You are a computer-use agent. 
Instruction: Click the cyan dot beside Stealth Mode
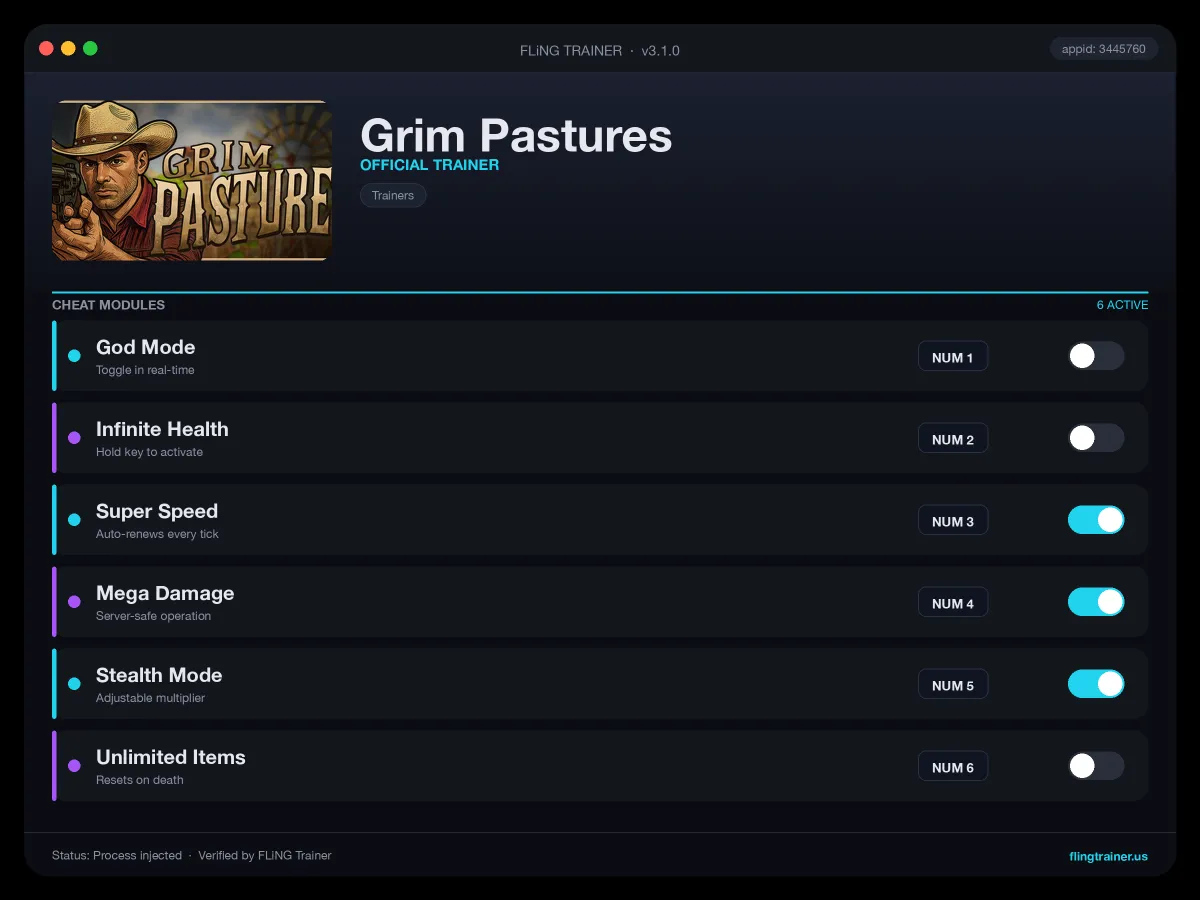(x=74, y=684)
